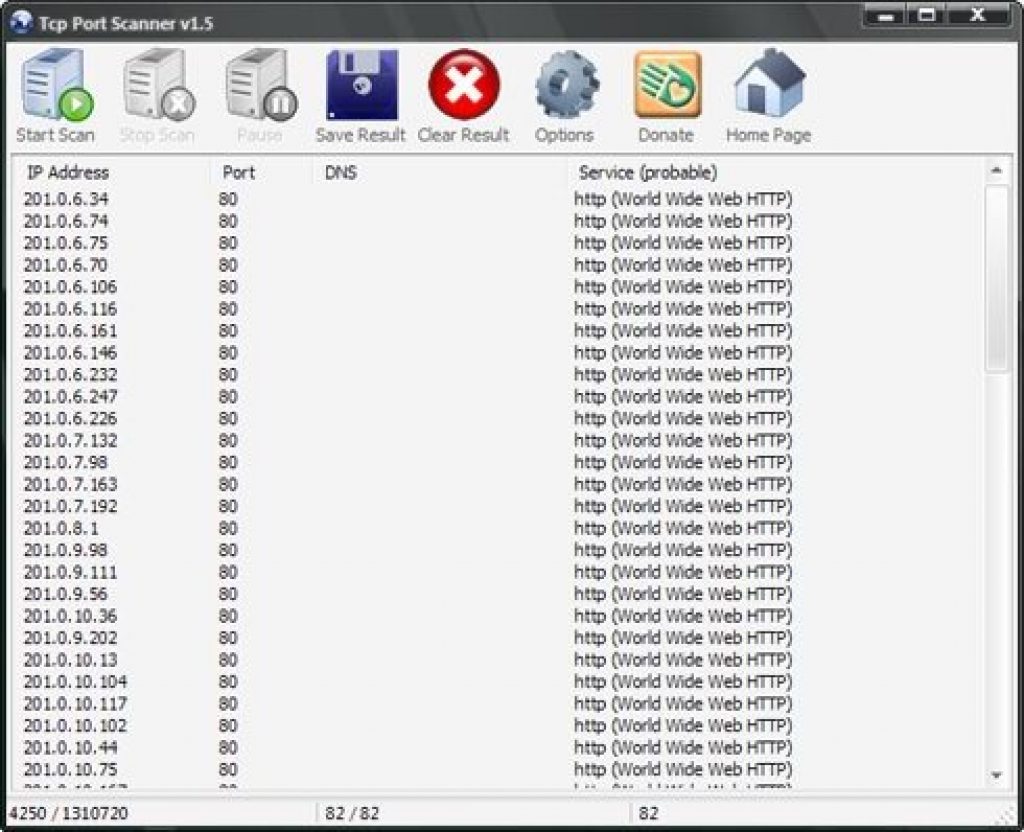Click the Donate hand icon
The width and height of the screenshot is (1024, 832).
pyautogui.click(x=667, y=87)
